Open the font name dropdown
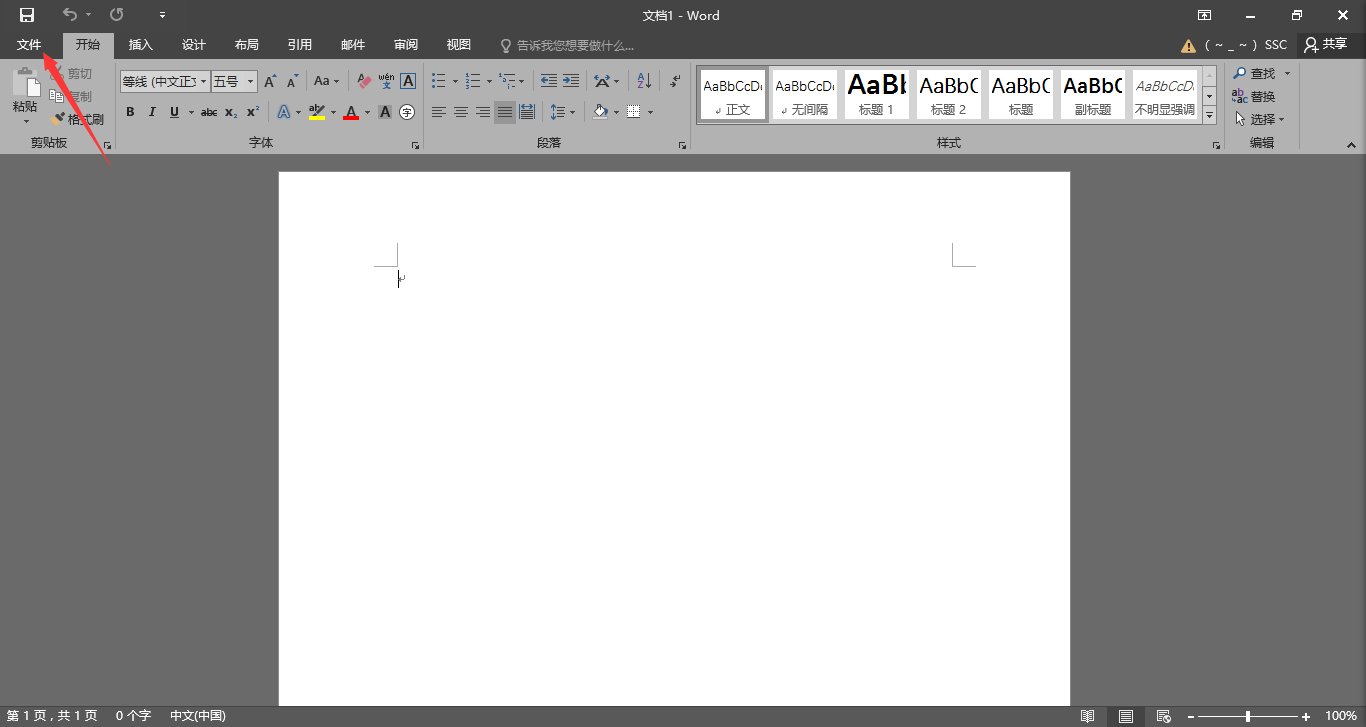 pyautogui.click(x=203, y=81)
